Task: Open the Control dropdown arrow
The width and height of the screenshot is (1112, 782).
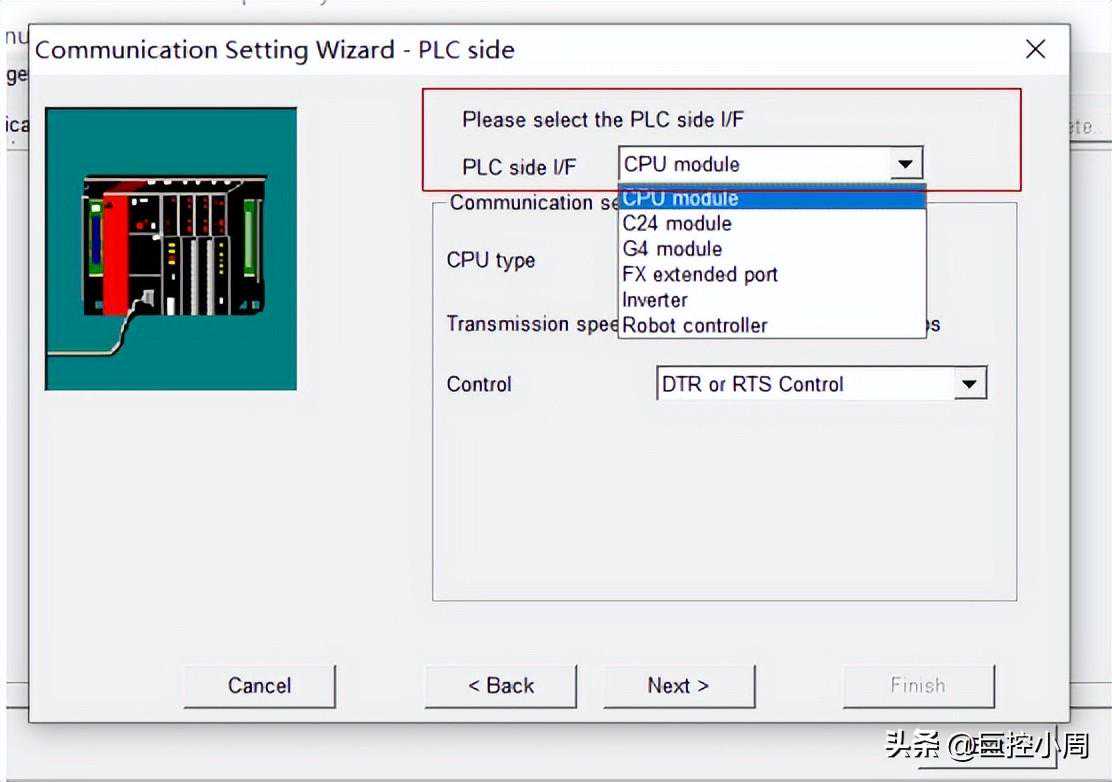Action: 969,384
